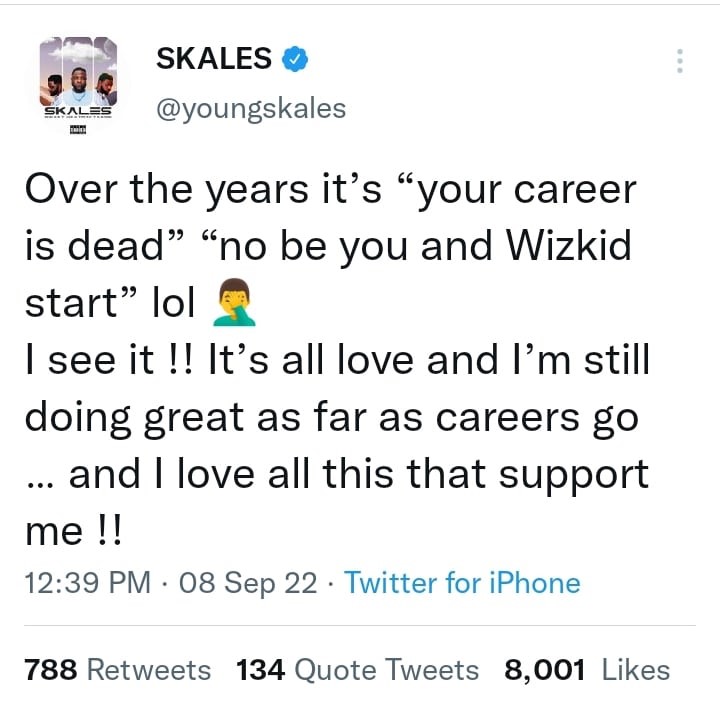The image size is (720, 704).
Task: Click the blue verified badge
Action: 294,60
